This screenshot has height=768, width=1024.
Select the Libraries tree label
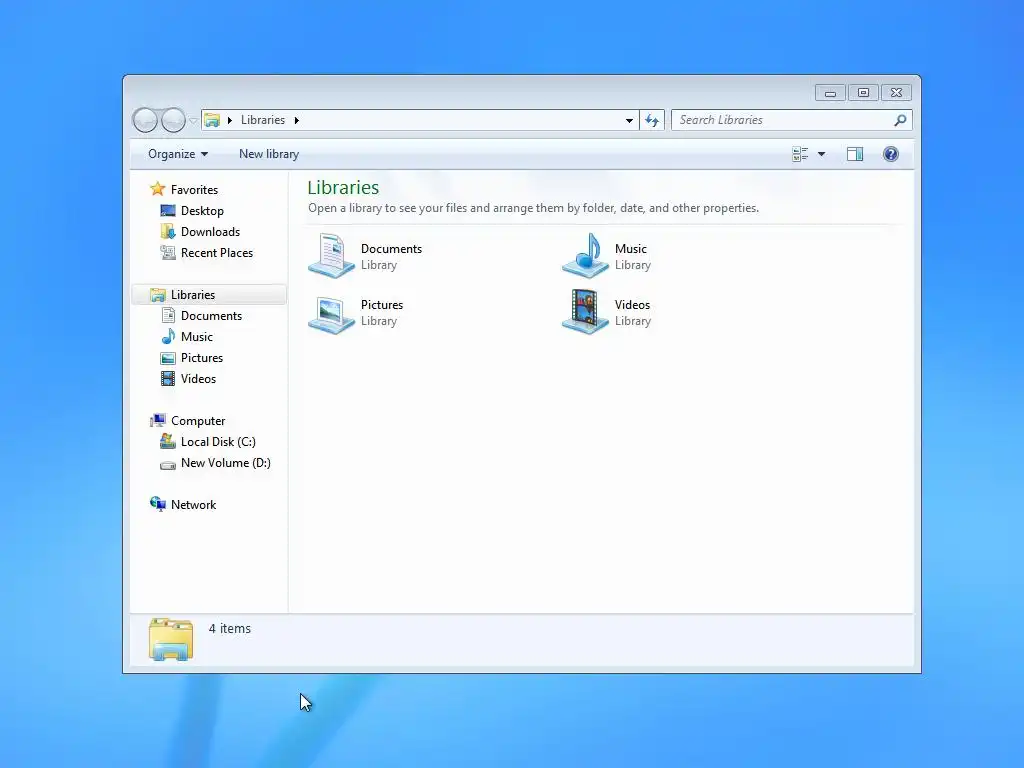pyautogui.click(x=193, y=295)
